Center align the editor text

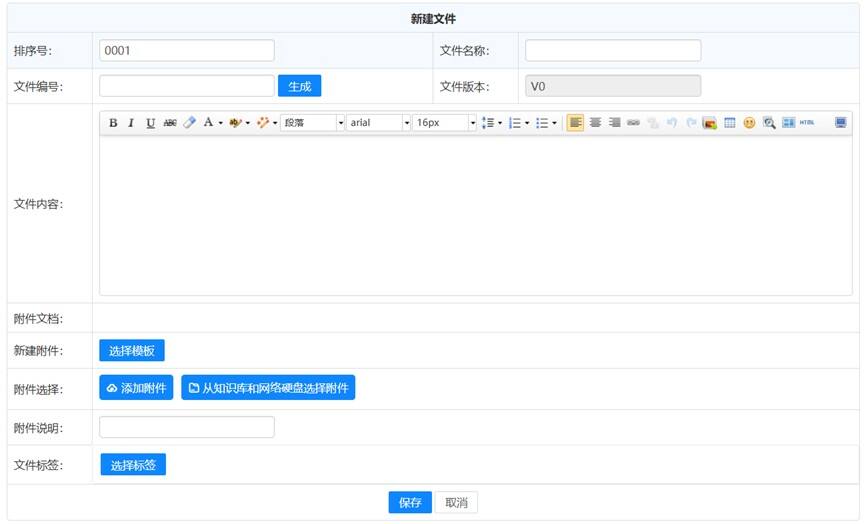click(x=595, y=122)
